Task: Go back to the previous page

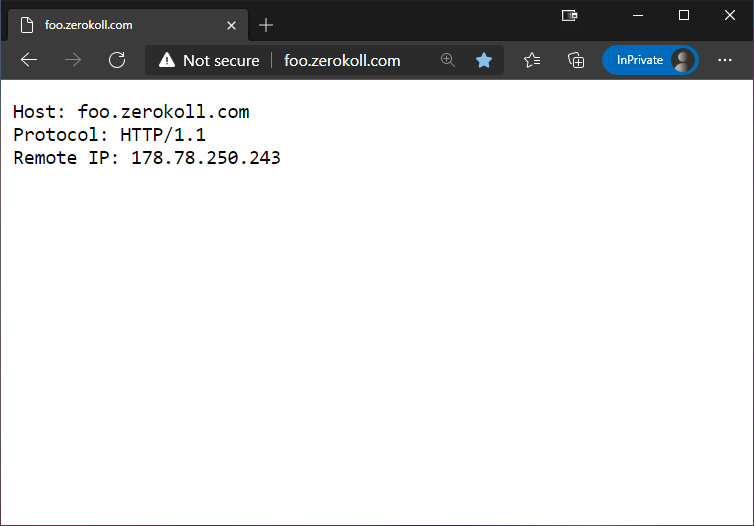Action: pos(29,60)
